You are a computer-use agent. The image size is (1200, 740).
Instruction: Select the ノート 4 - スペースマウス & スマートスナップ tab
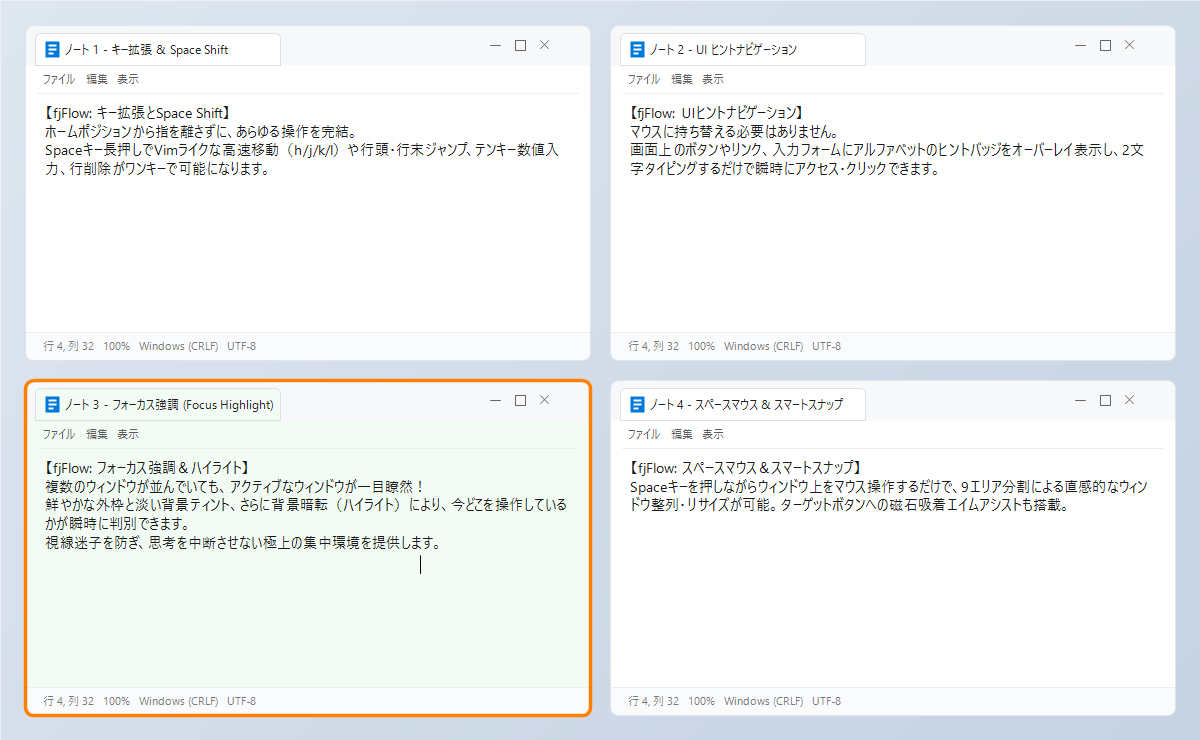click(743, 405)
